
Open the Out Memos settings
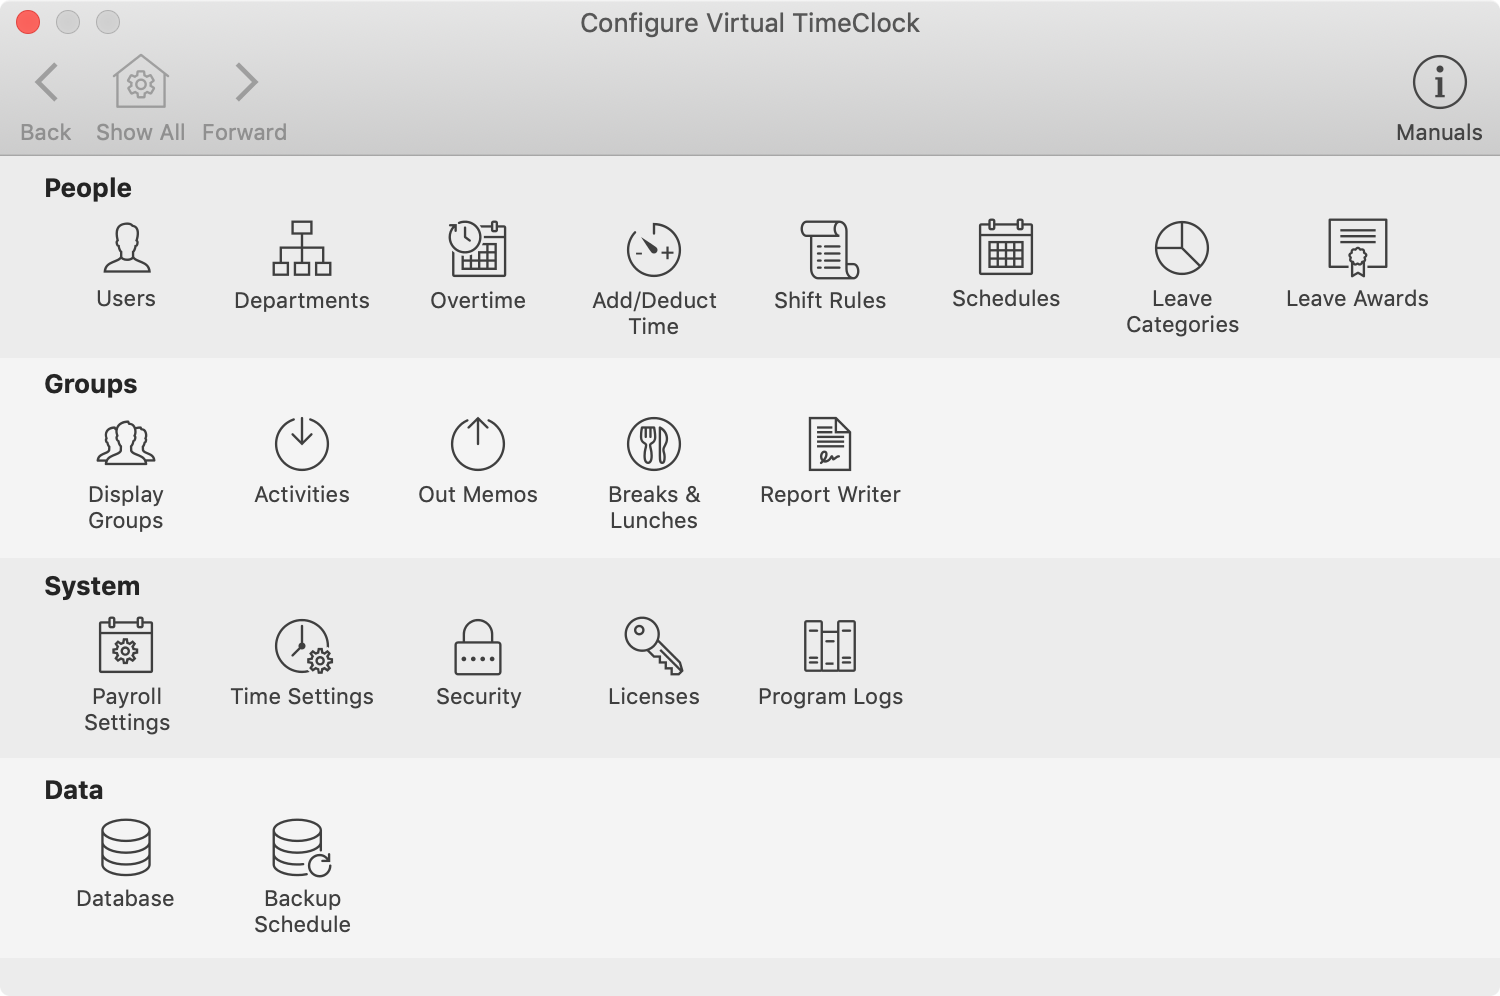478,444
